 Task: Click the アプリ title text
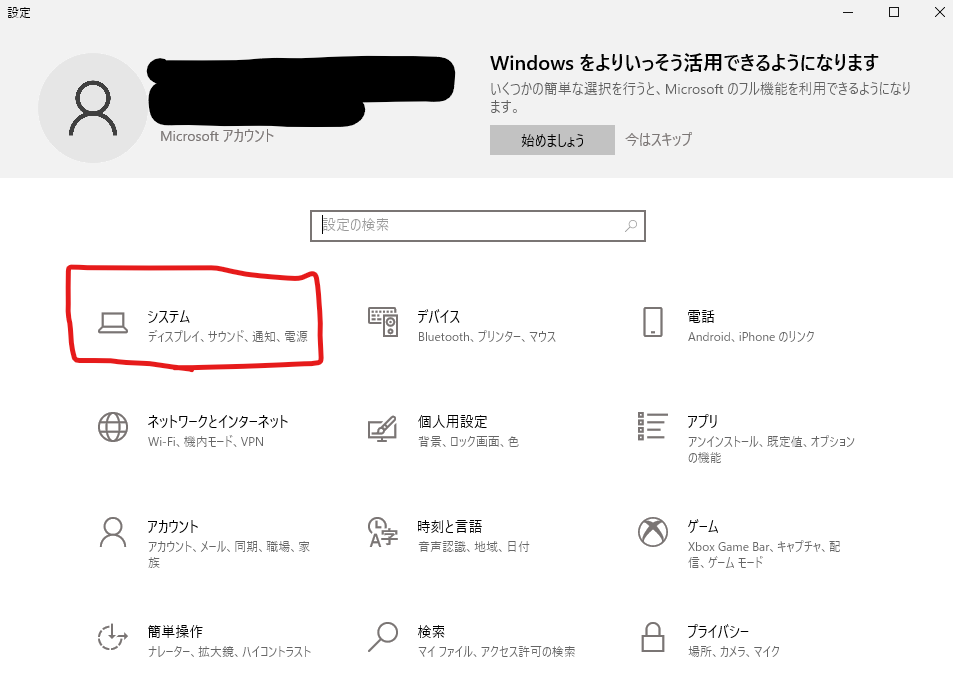point(703,421)
